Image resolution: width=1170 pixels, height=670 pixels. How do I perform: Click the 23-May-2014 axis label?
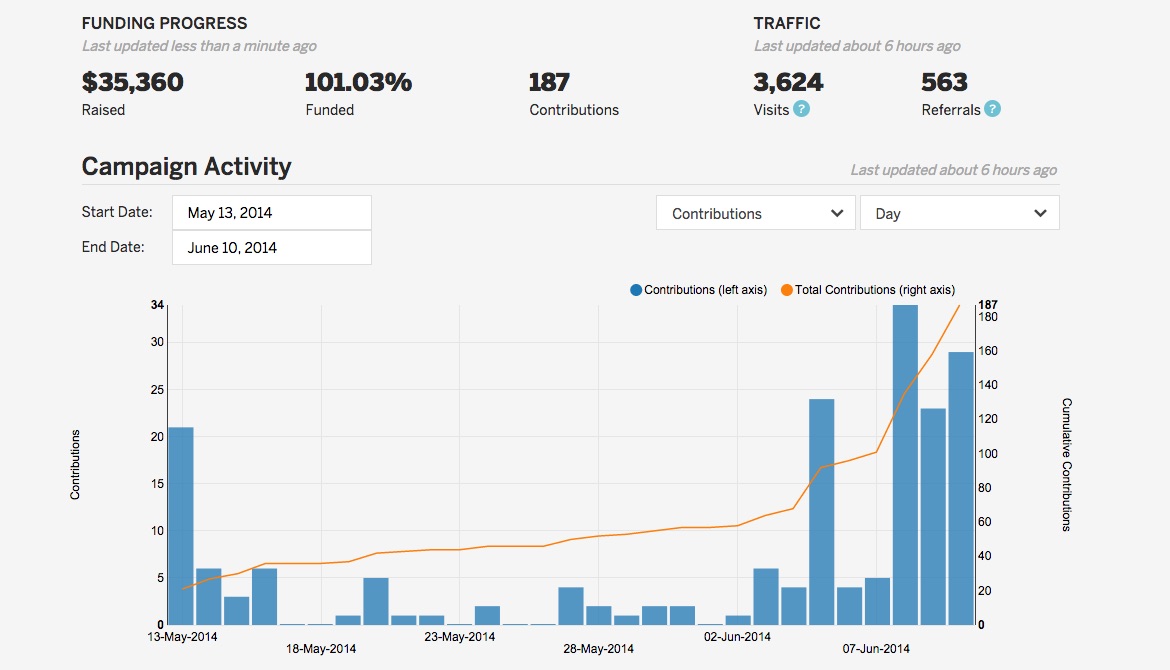[460, 637]
